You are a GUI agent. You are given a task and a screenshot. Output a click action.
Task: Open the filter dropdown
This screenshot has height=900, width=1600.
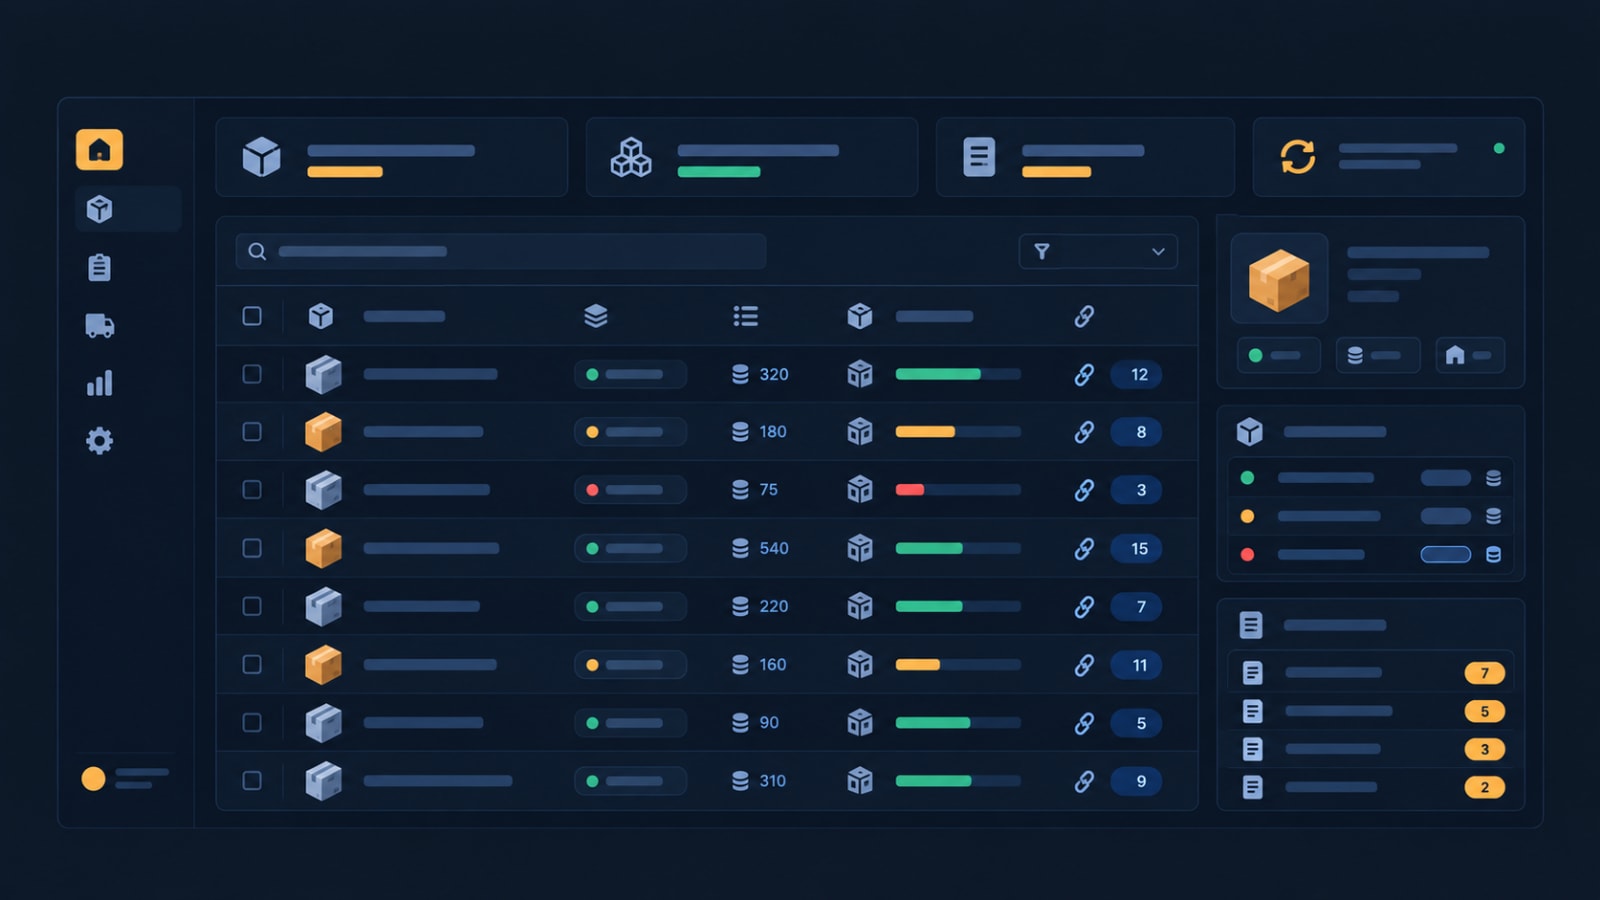(1098, 251)
